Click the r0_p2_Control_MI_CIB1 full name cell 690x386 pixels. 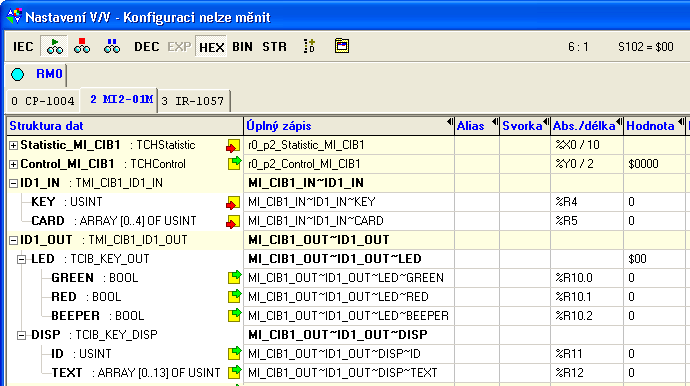click(349, 164)
